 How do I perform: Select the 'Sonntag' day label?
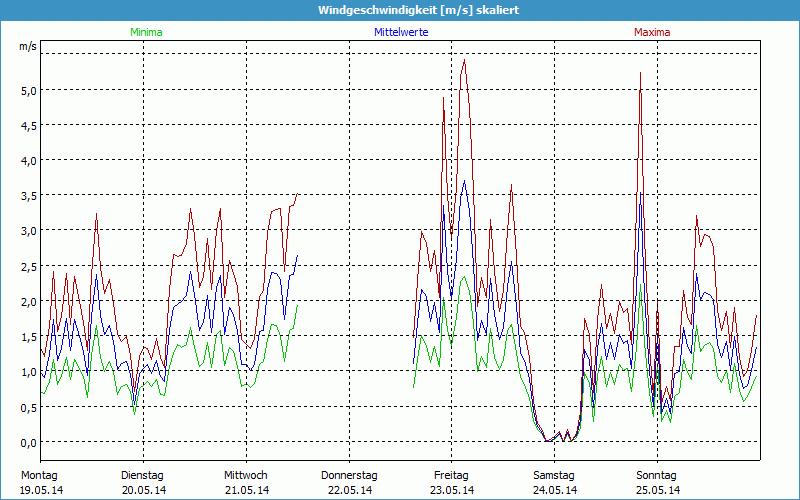click(x=656, y=475)
